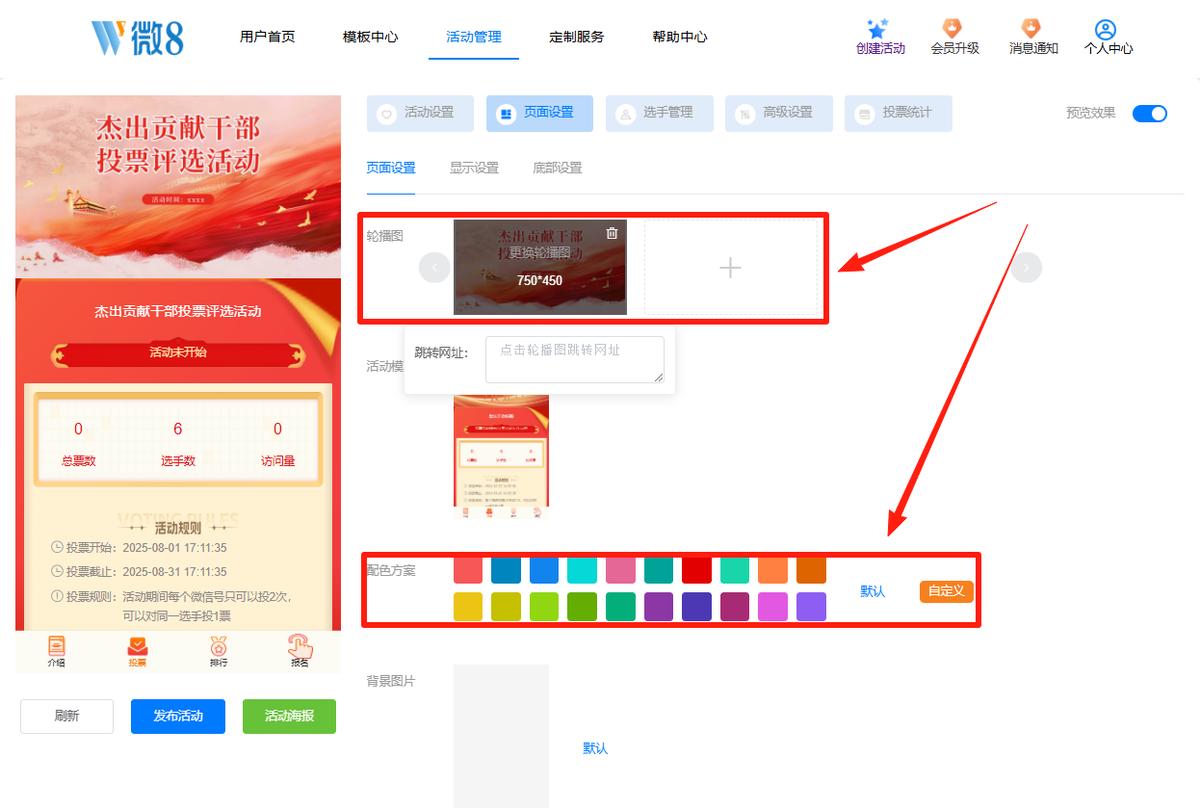Switch to the 投票统计 tab
The image size is (1200, 808).
coord(898,113)
